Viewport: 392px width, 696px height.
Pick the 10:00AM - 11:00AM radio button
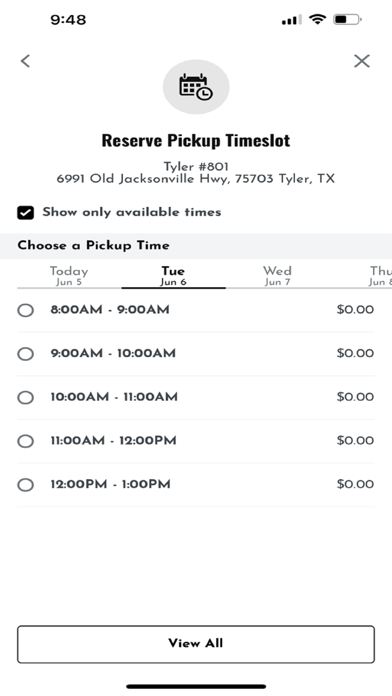pyautogui.click(x=25, y=397)
